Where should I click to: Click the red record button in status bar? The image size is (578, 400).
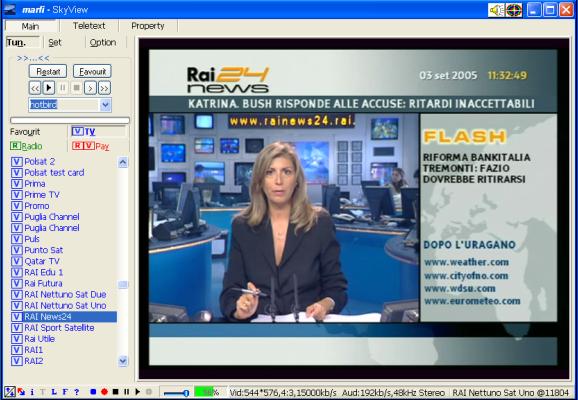[104, 392]
